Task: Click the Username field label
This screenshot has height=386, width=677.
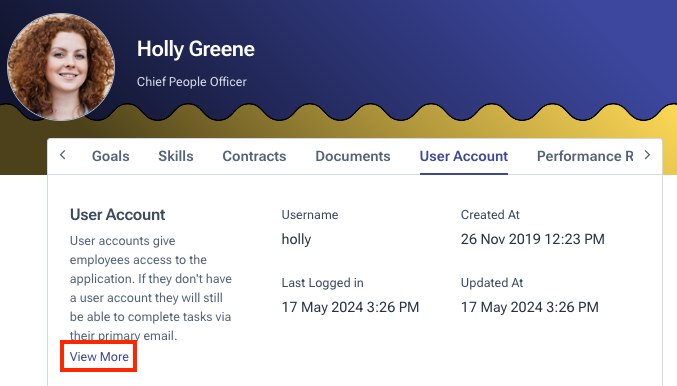Action: [x=310, y=215]
